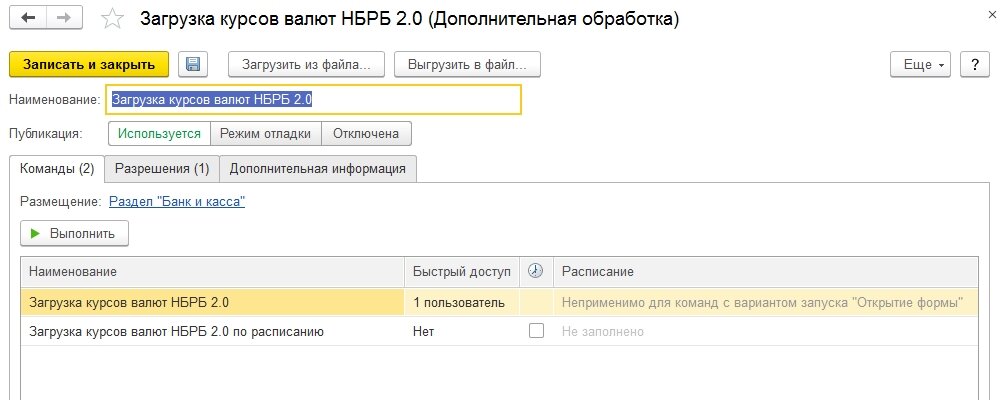The width and height of the screenshot is (1000, 400).
Task: Select row Загрузка курсов валют НБРБ 2.0
Action: coord(499,302)
